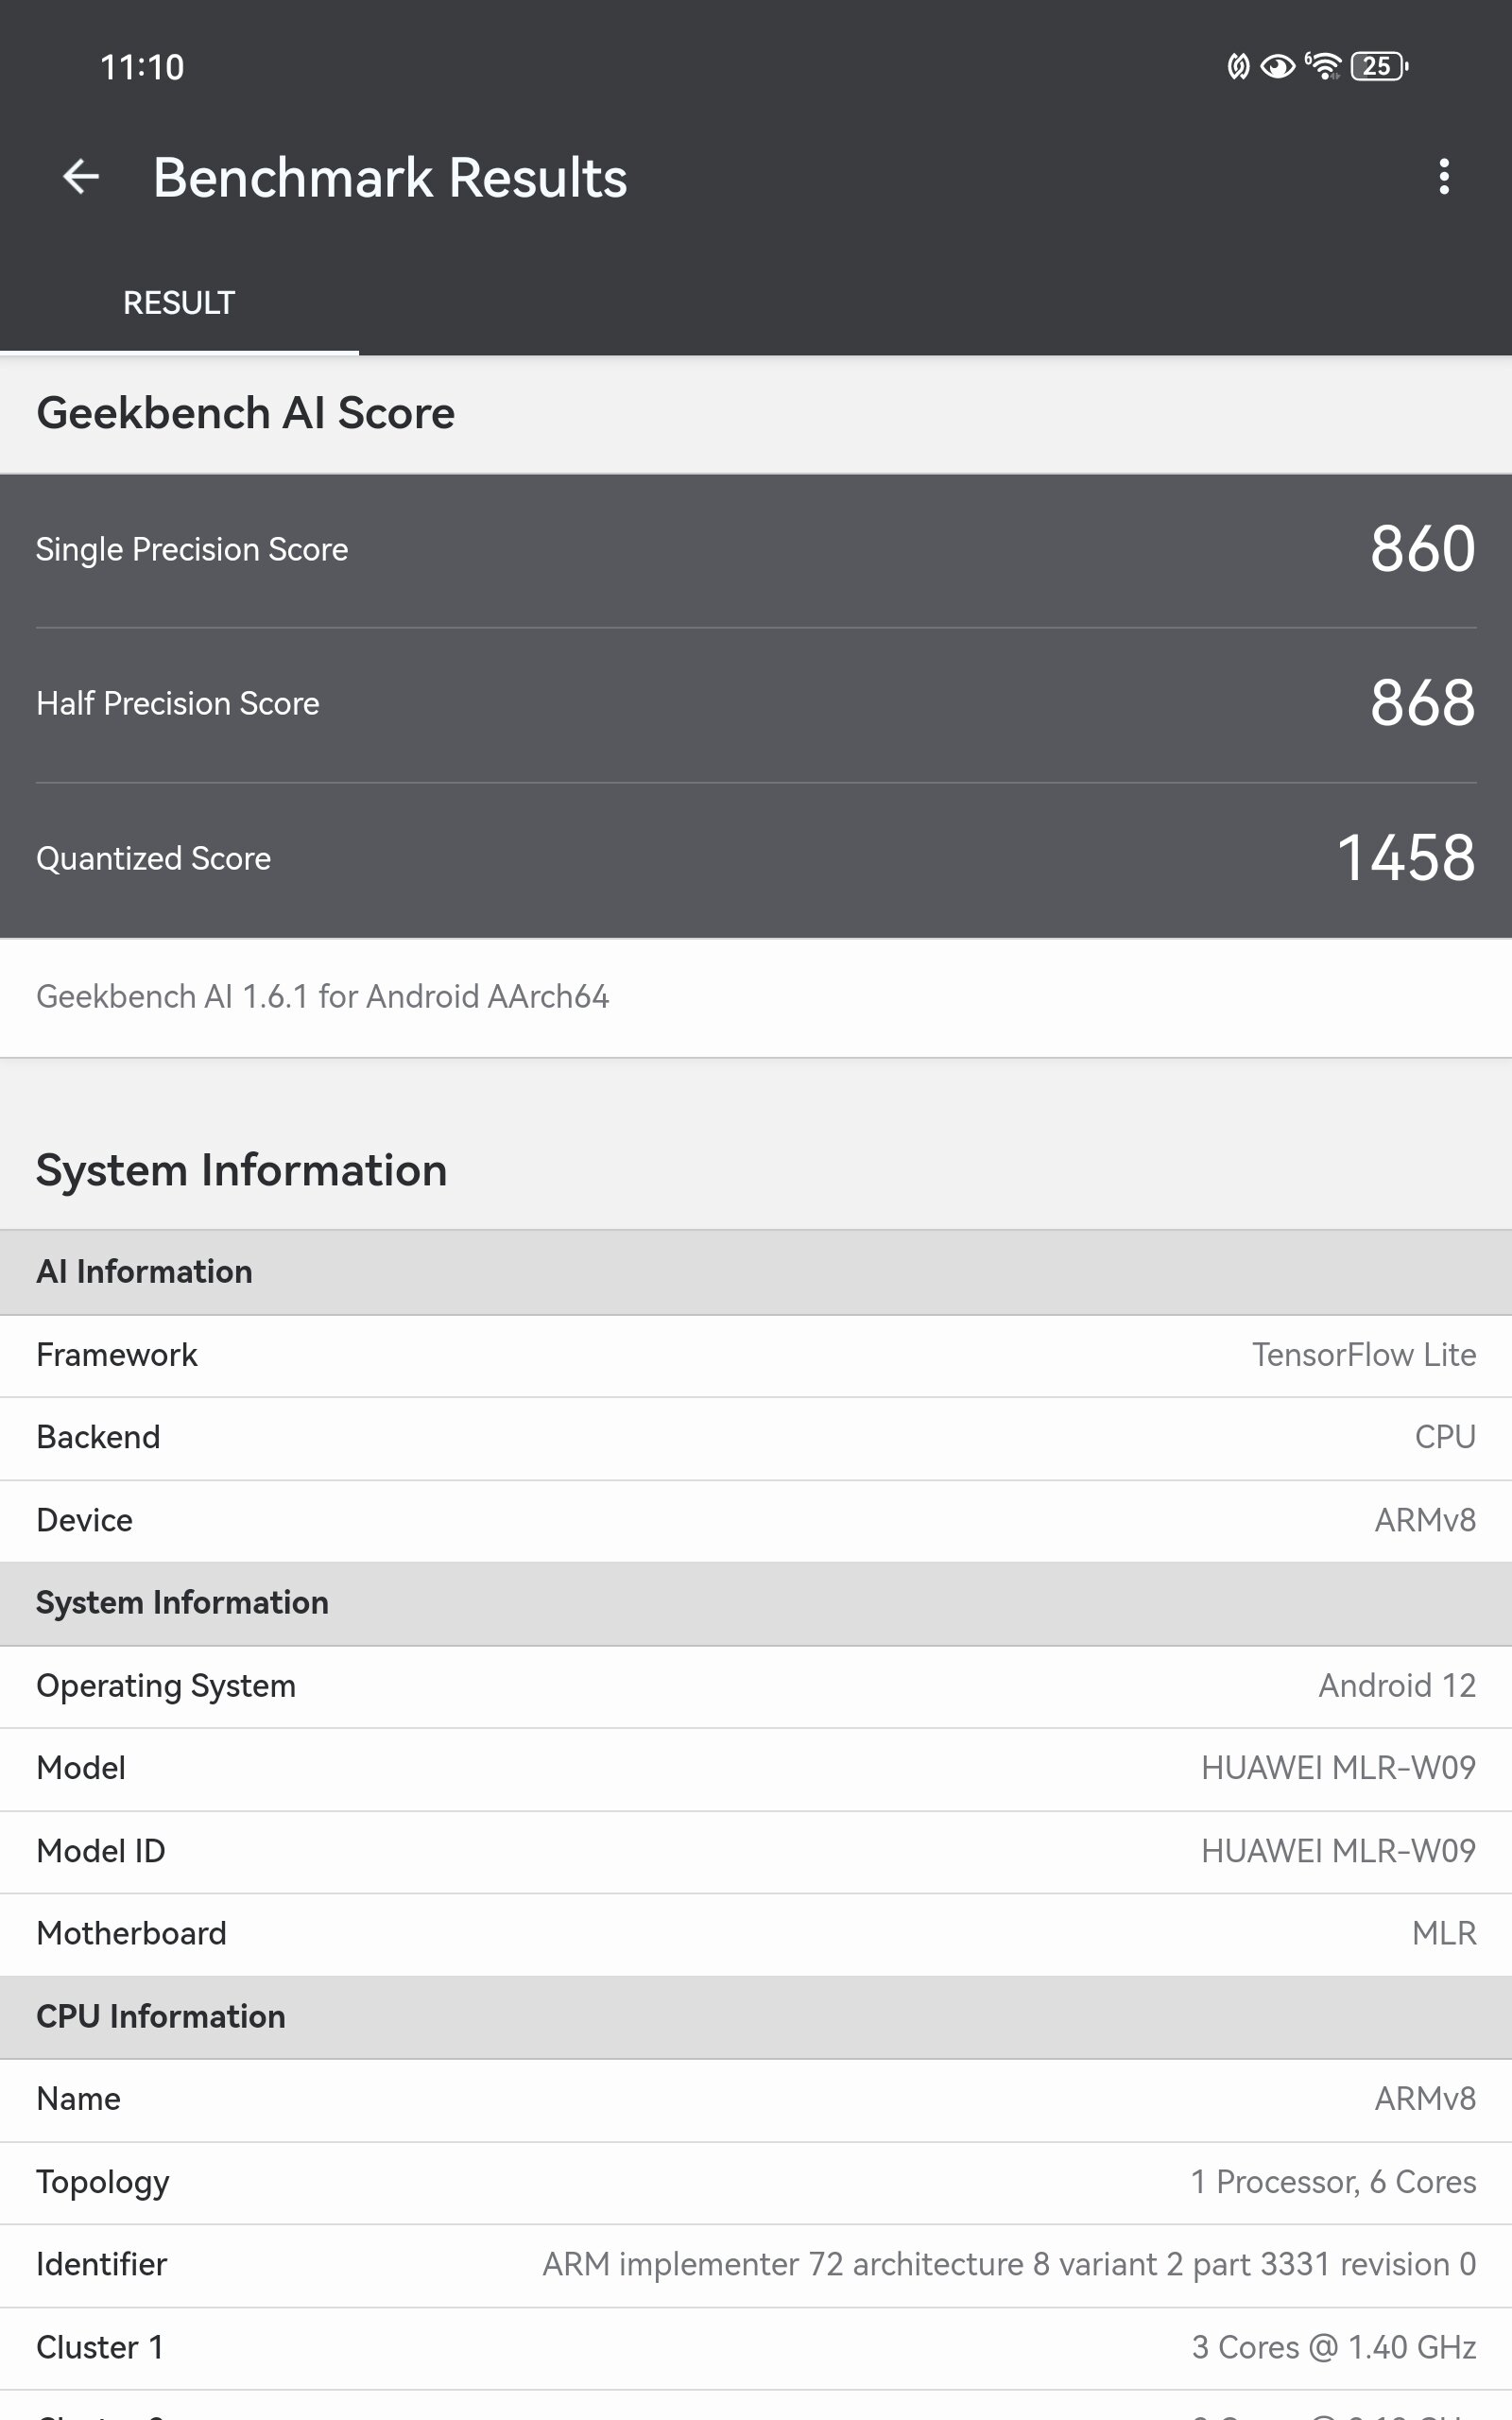Open the three-dot overflow menu

(1443, 177)
